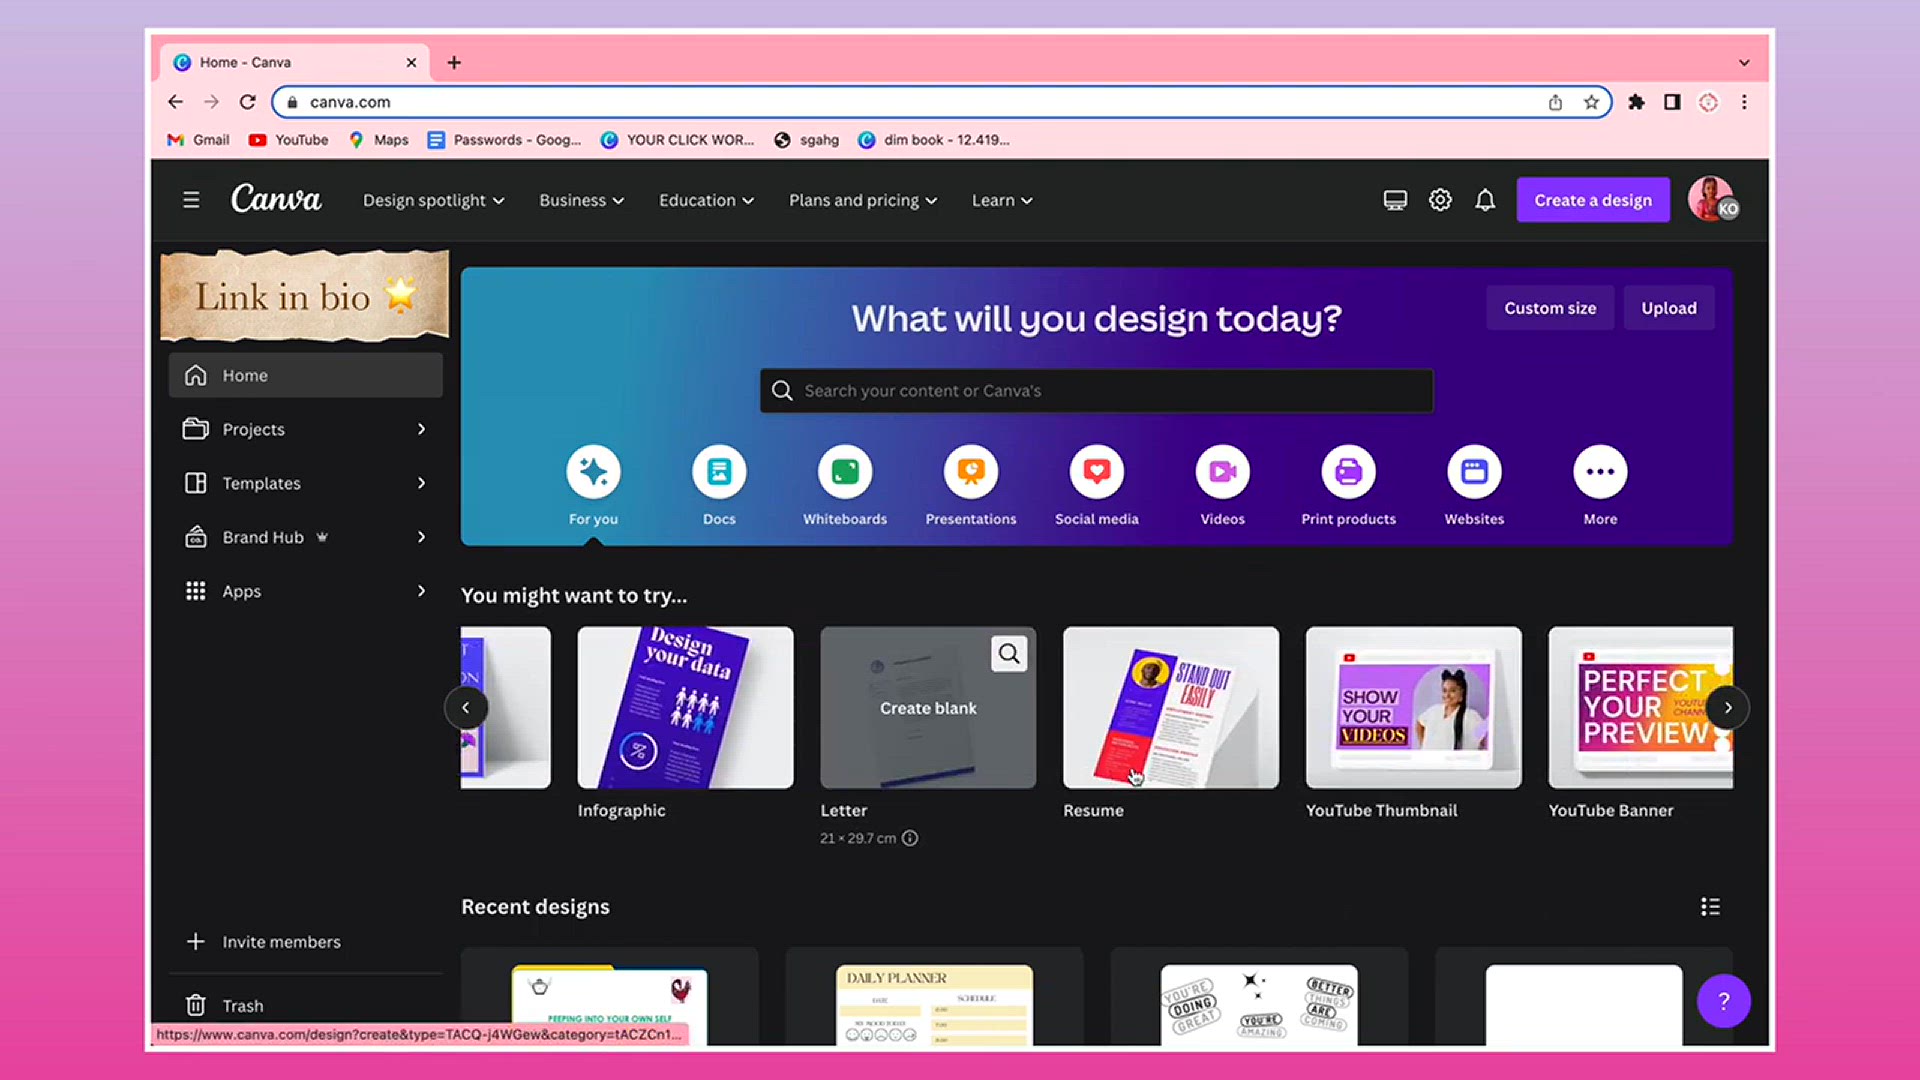This screenshot has width=1920, height=1080.
Task: Open the More categories icon
Action: point(1600,472)
